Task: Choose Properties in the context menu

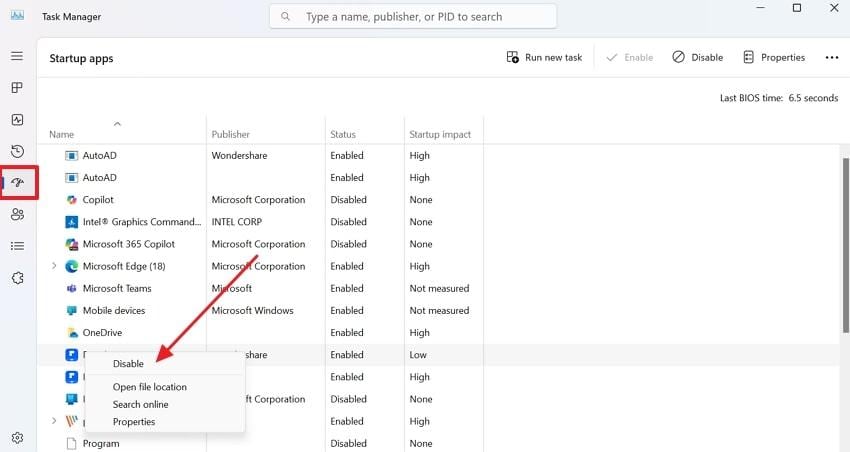Action: (x=134, y=422)
